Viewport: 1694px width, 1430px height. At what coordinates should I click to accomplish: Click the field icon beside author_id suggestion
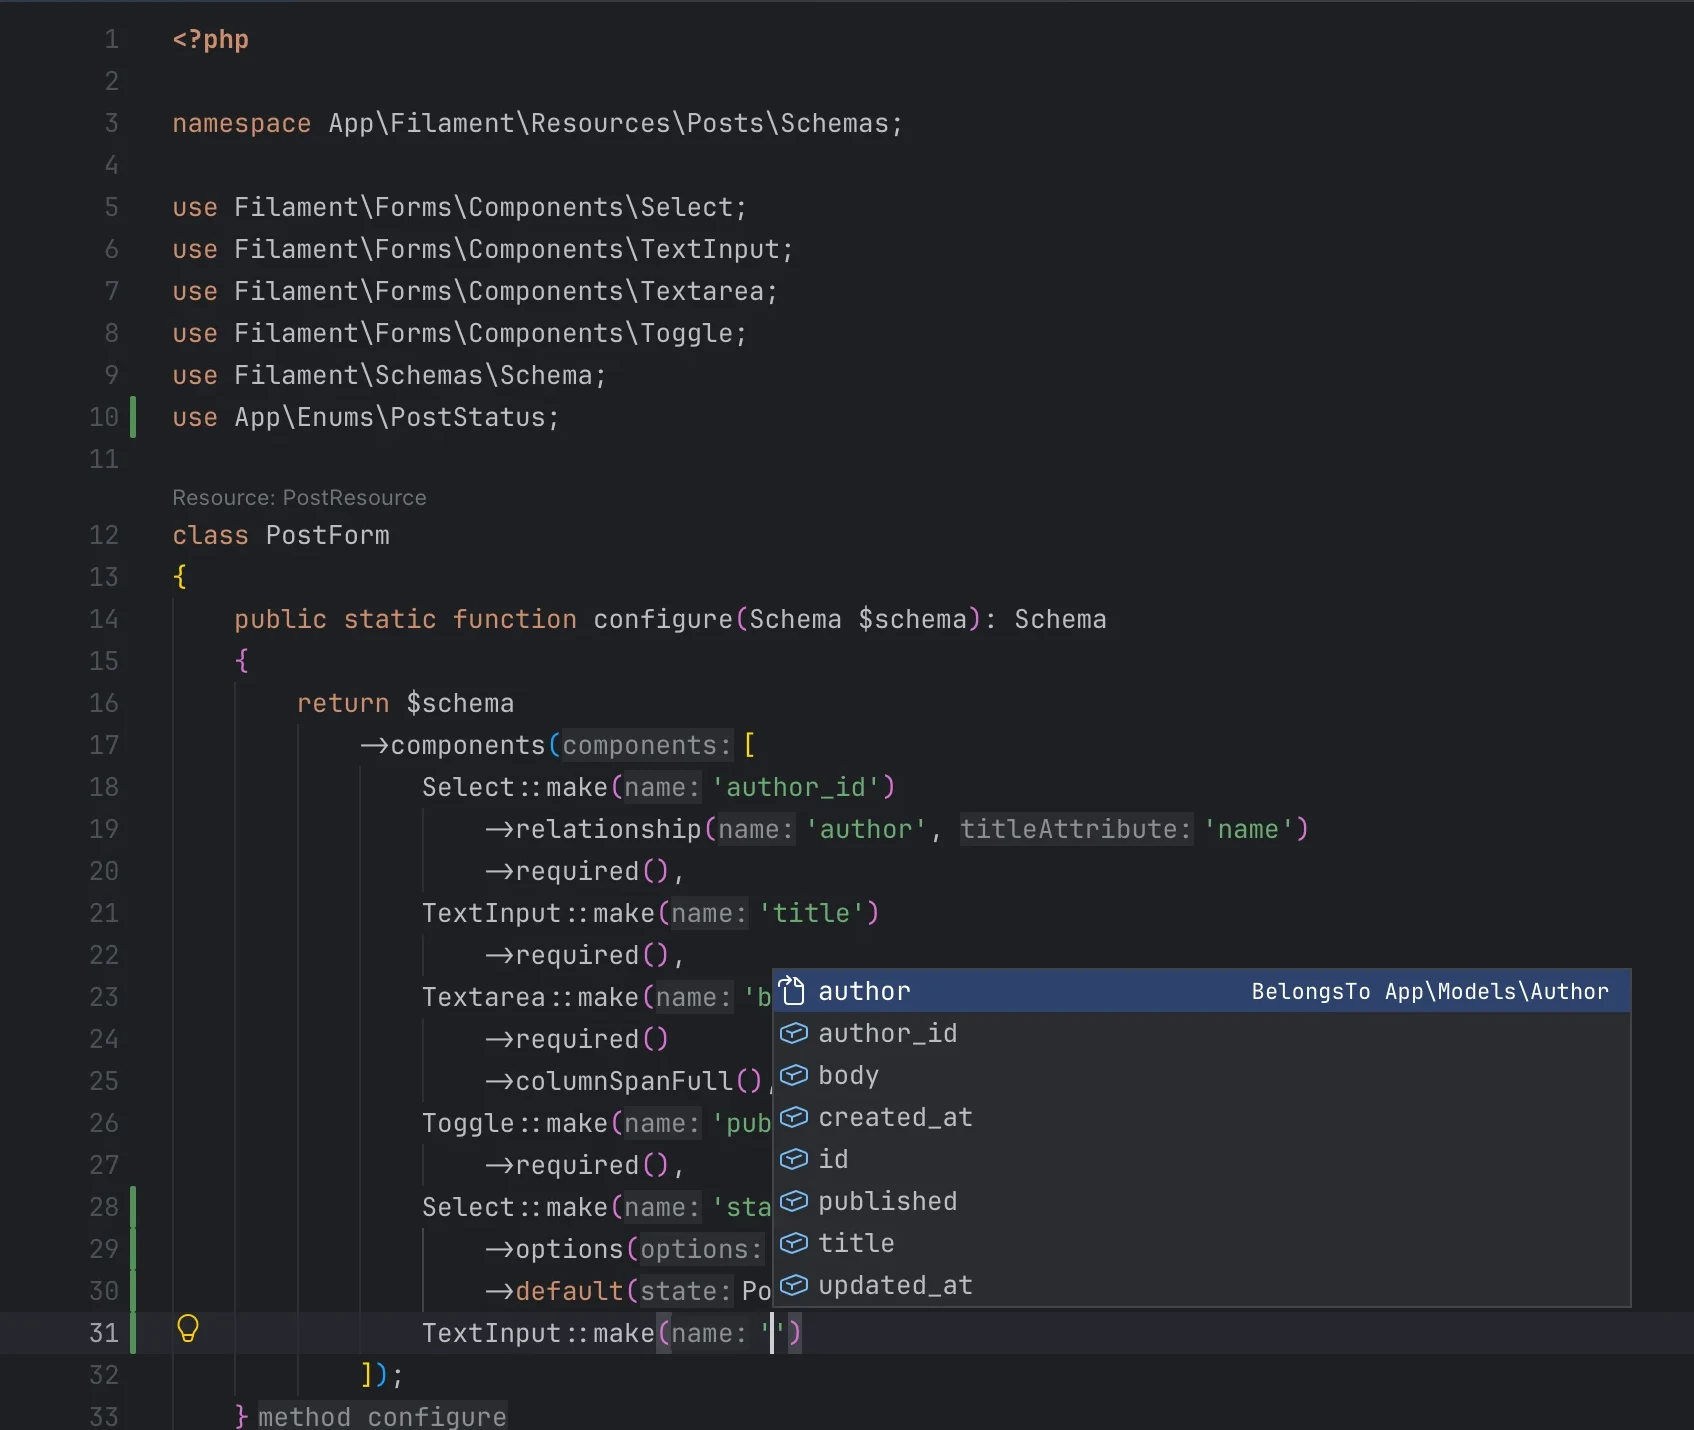pyautogui.click(x=793, y=1033)
